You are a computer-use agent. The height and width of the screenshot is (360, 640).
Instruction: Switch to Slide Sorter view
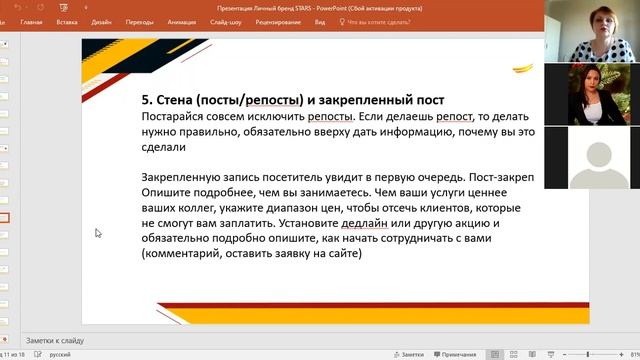513,354
